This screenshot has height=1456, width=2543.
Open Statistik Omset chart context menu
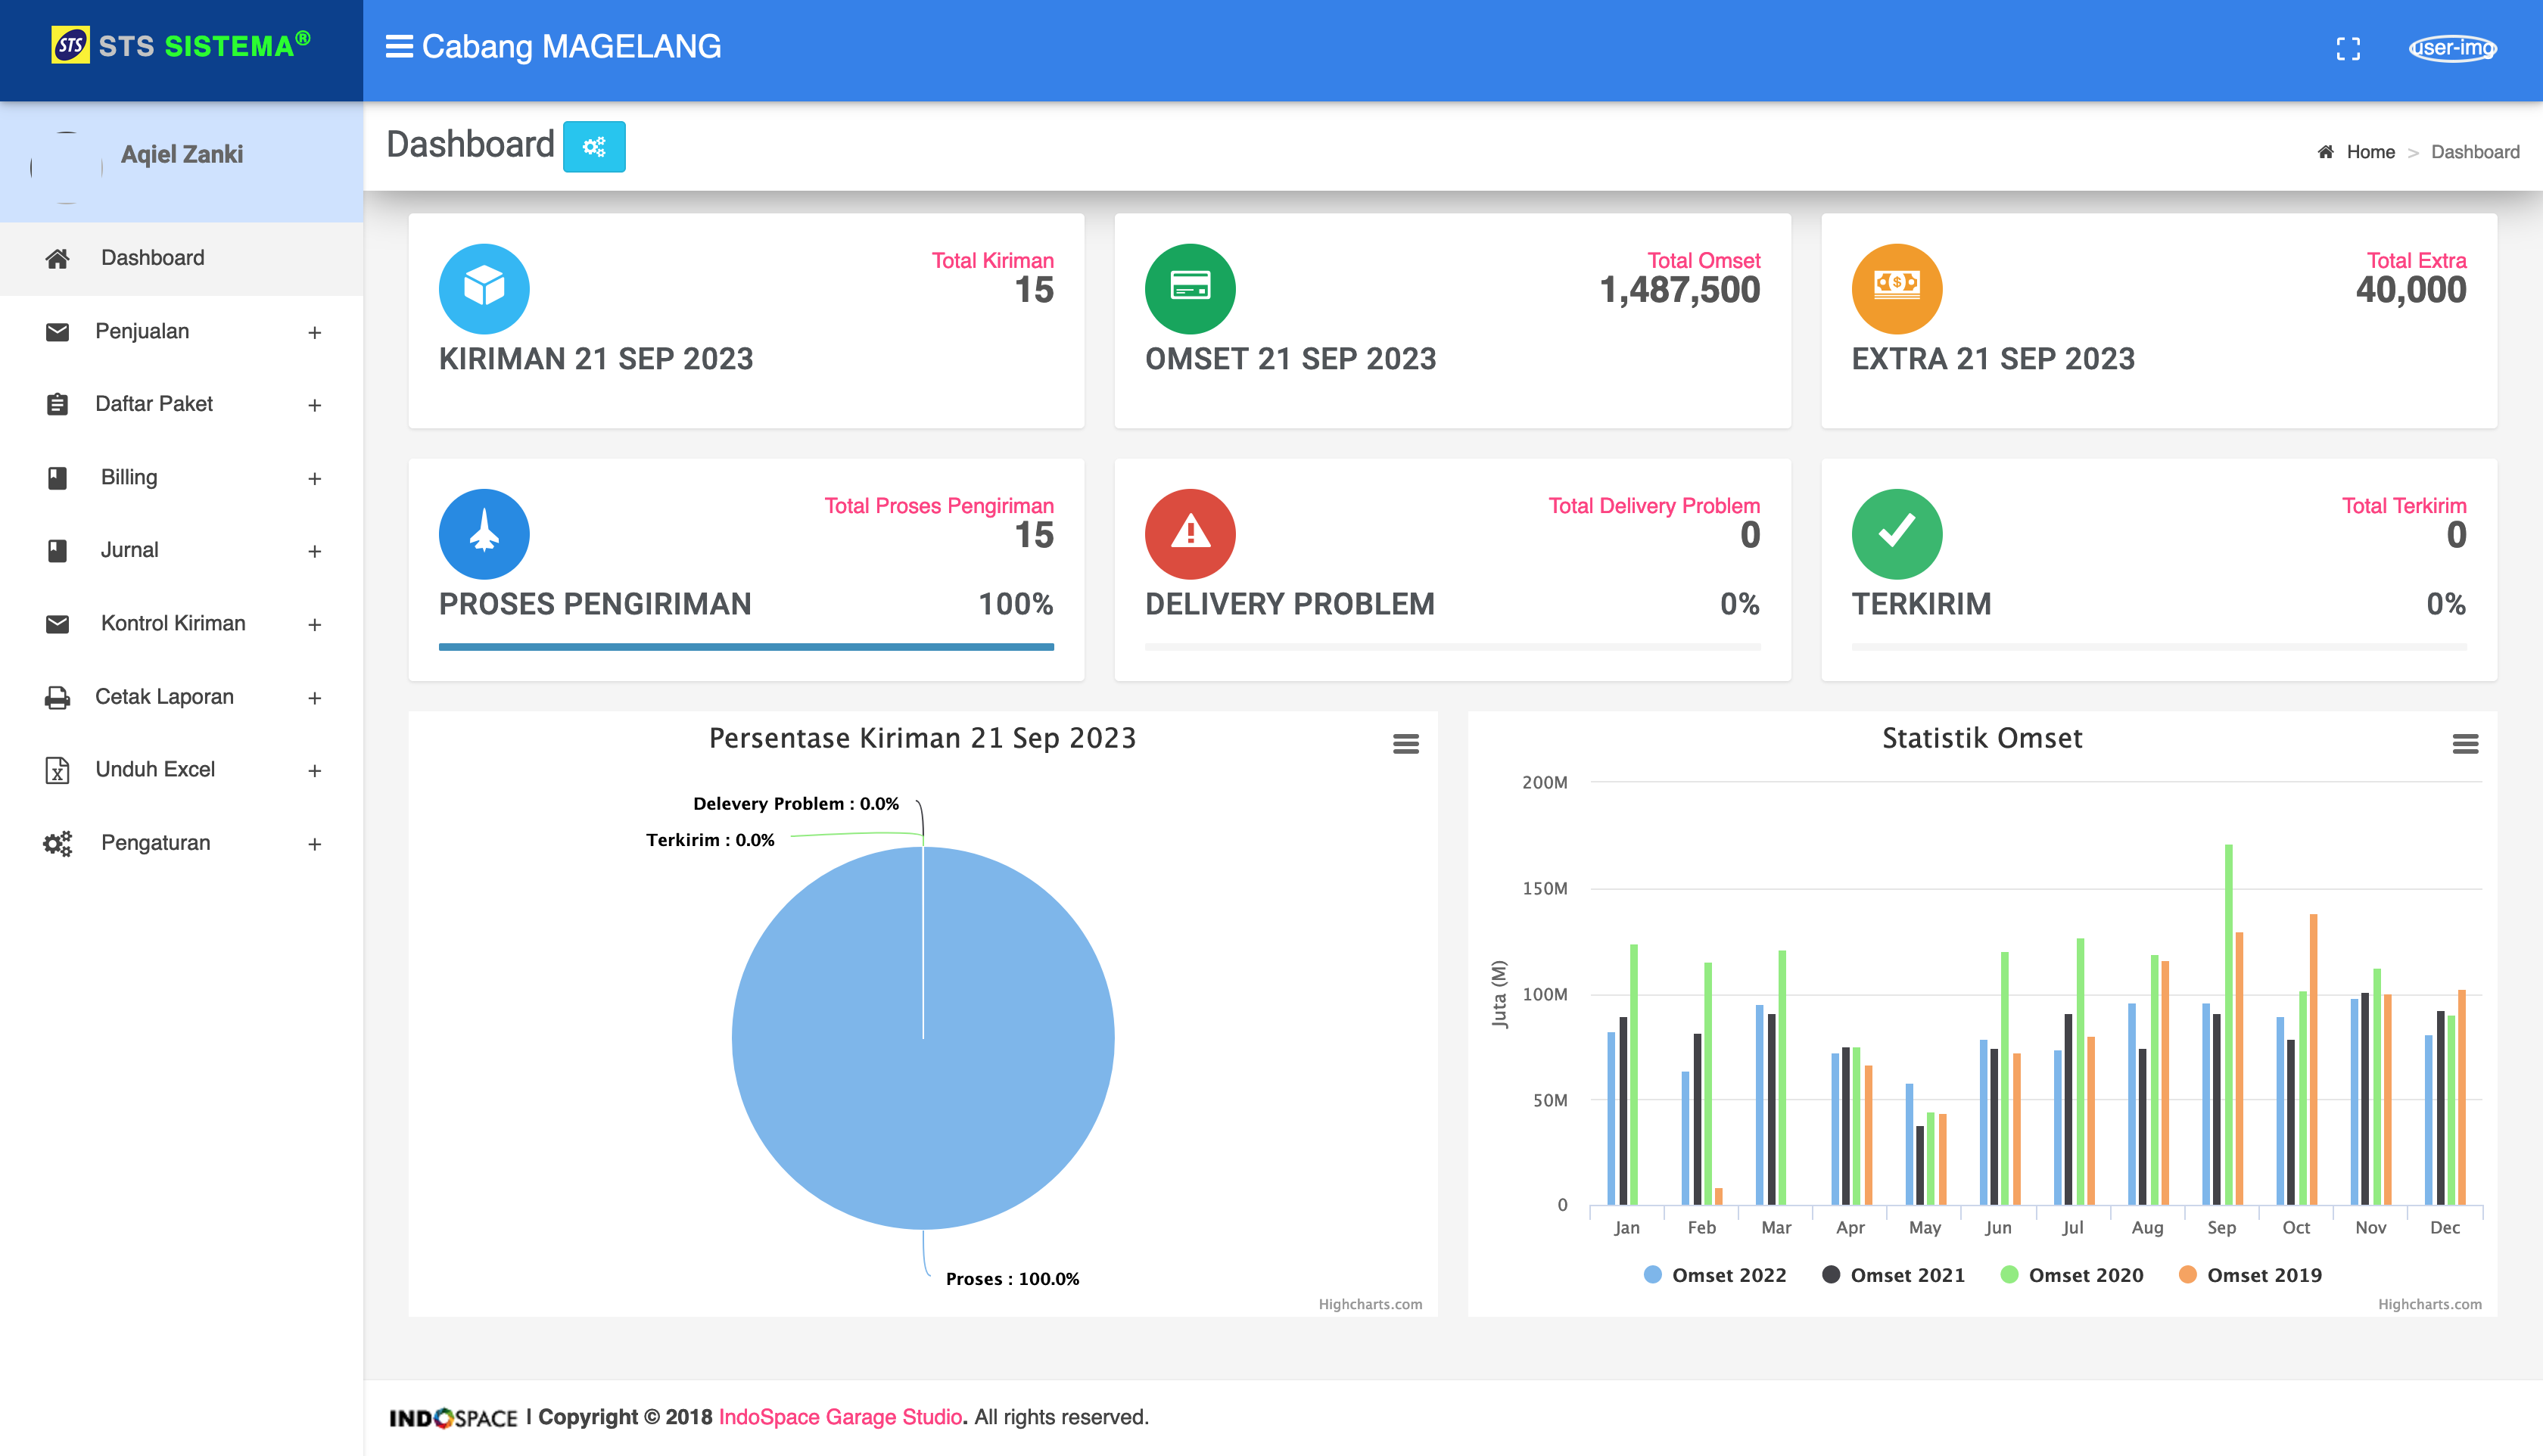point(2465,744)
